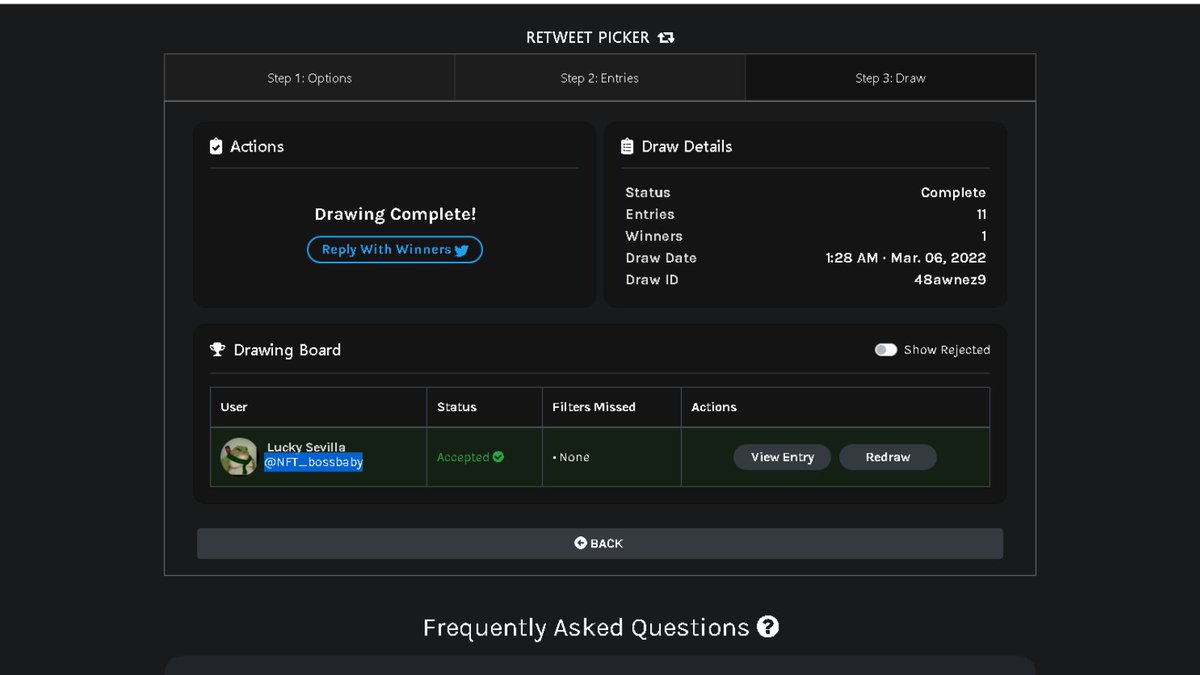Image resolution: width=1200 pixels, height=675 pixels.
Task: Go back using the BACK button
Action: [x=600, y=543]
